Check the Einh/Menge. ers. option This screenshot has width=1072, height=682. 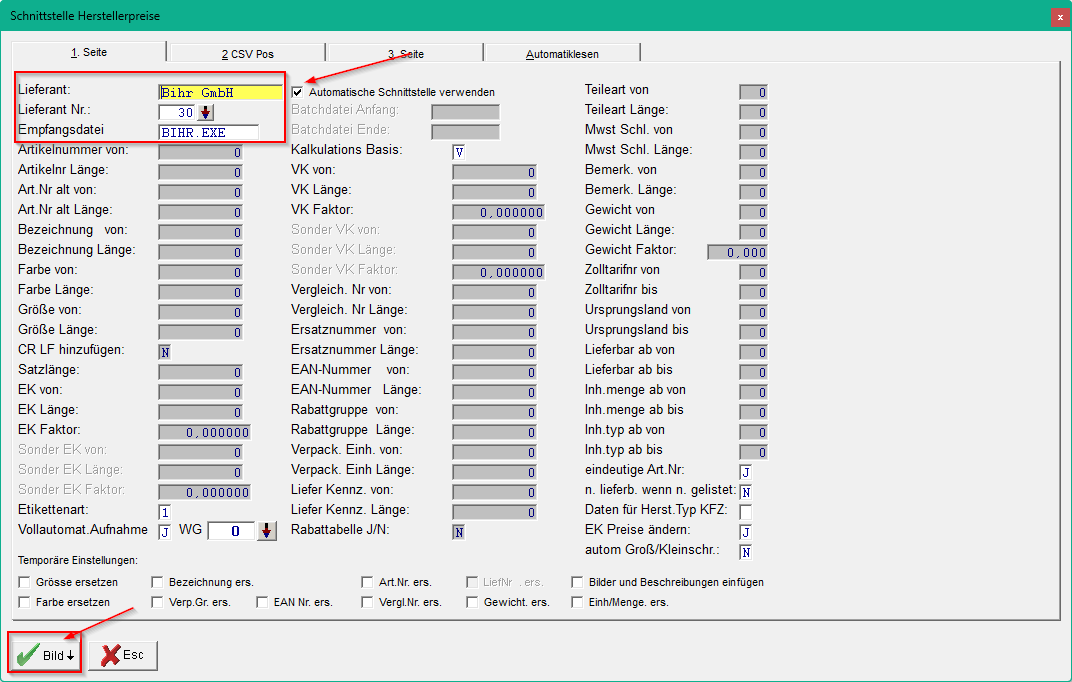pyautogui.click(x=577, y=602)
